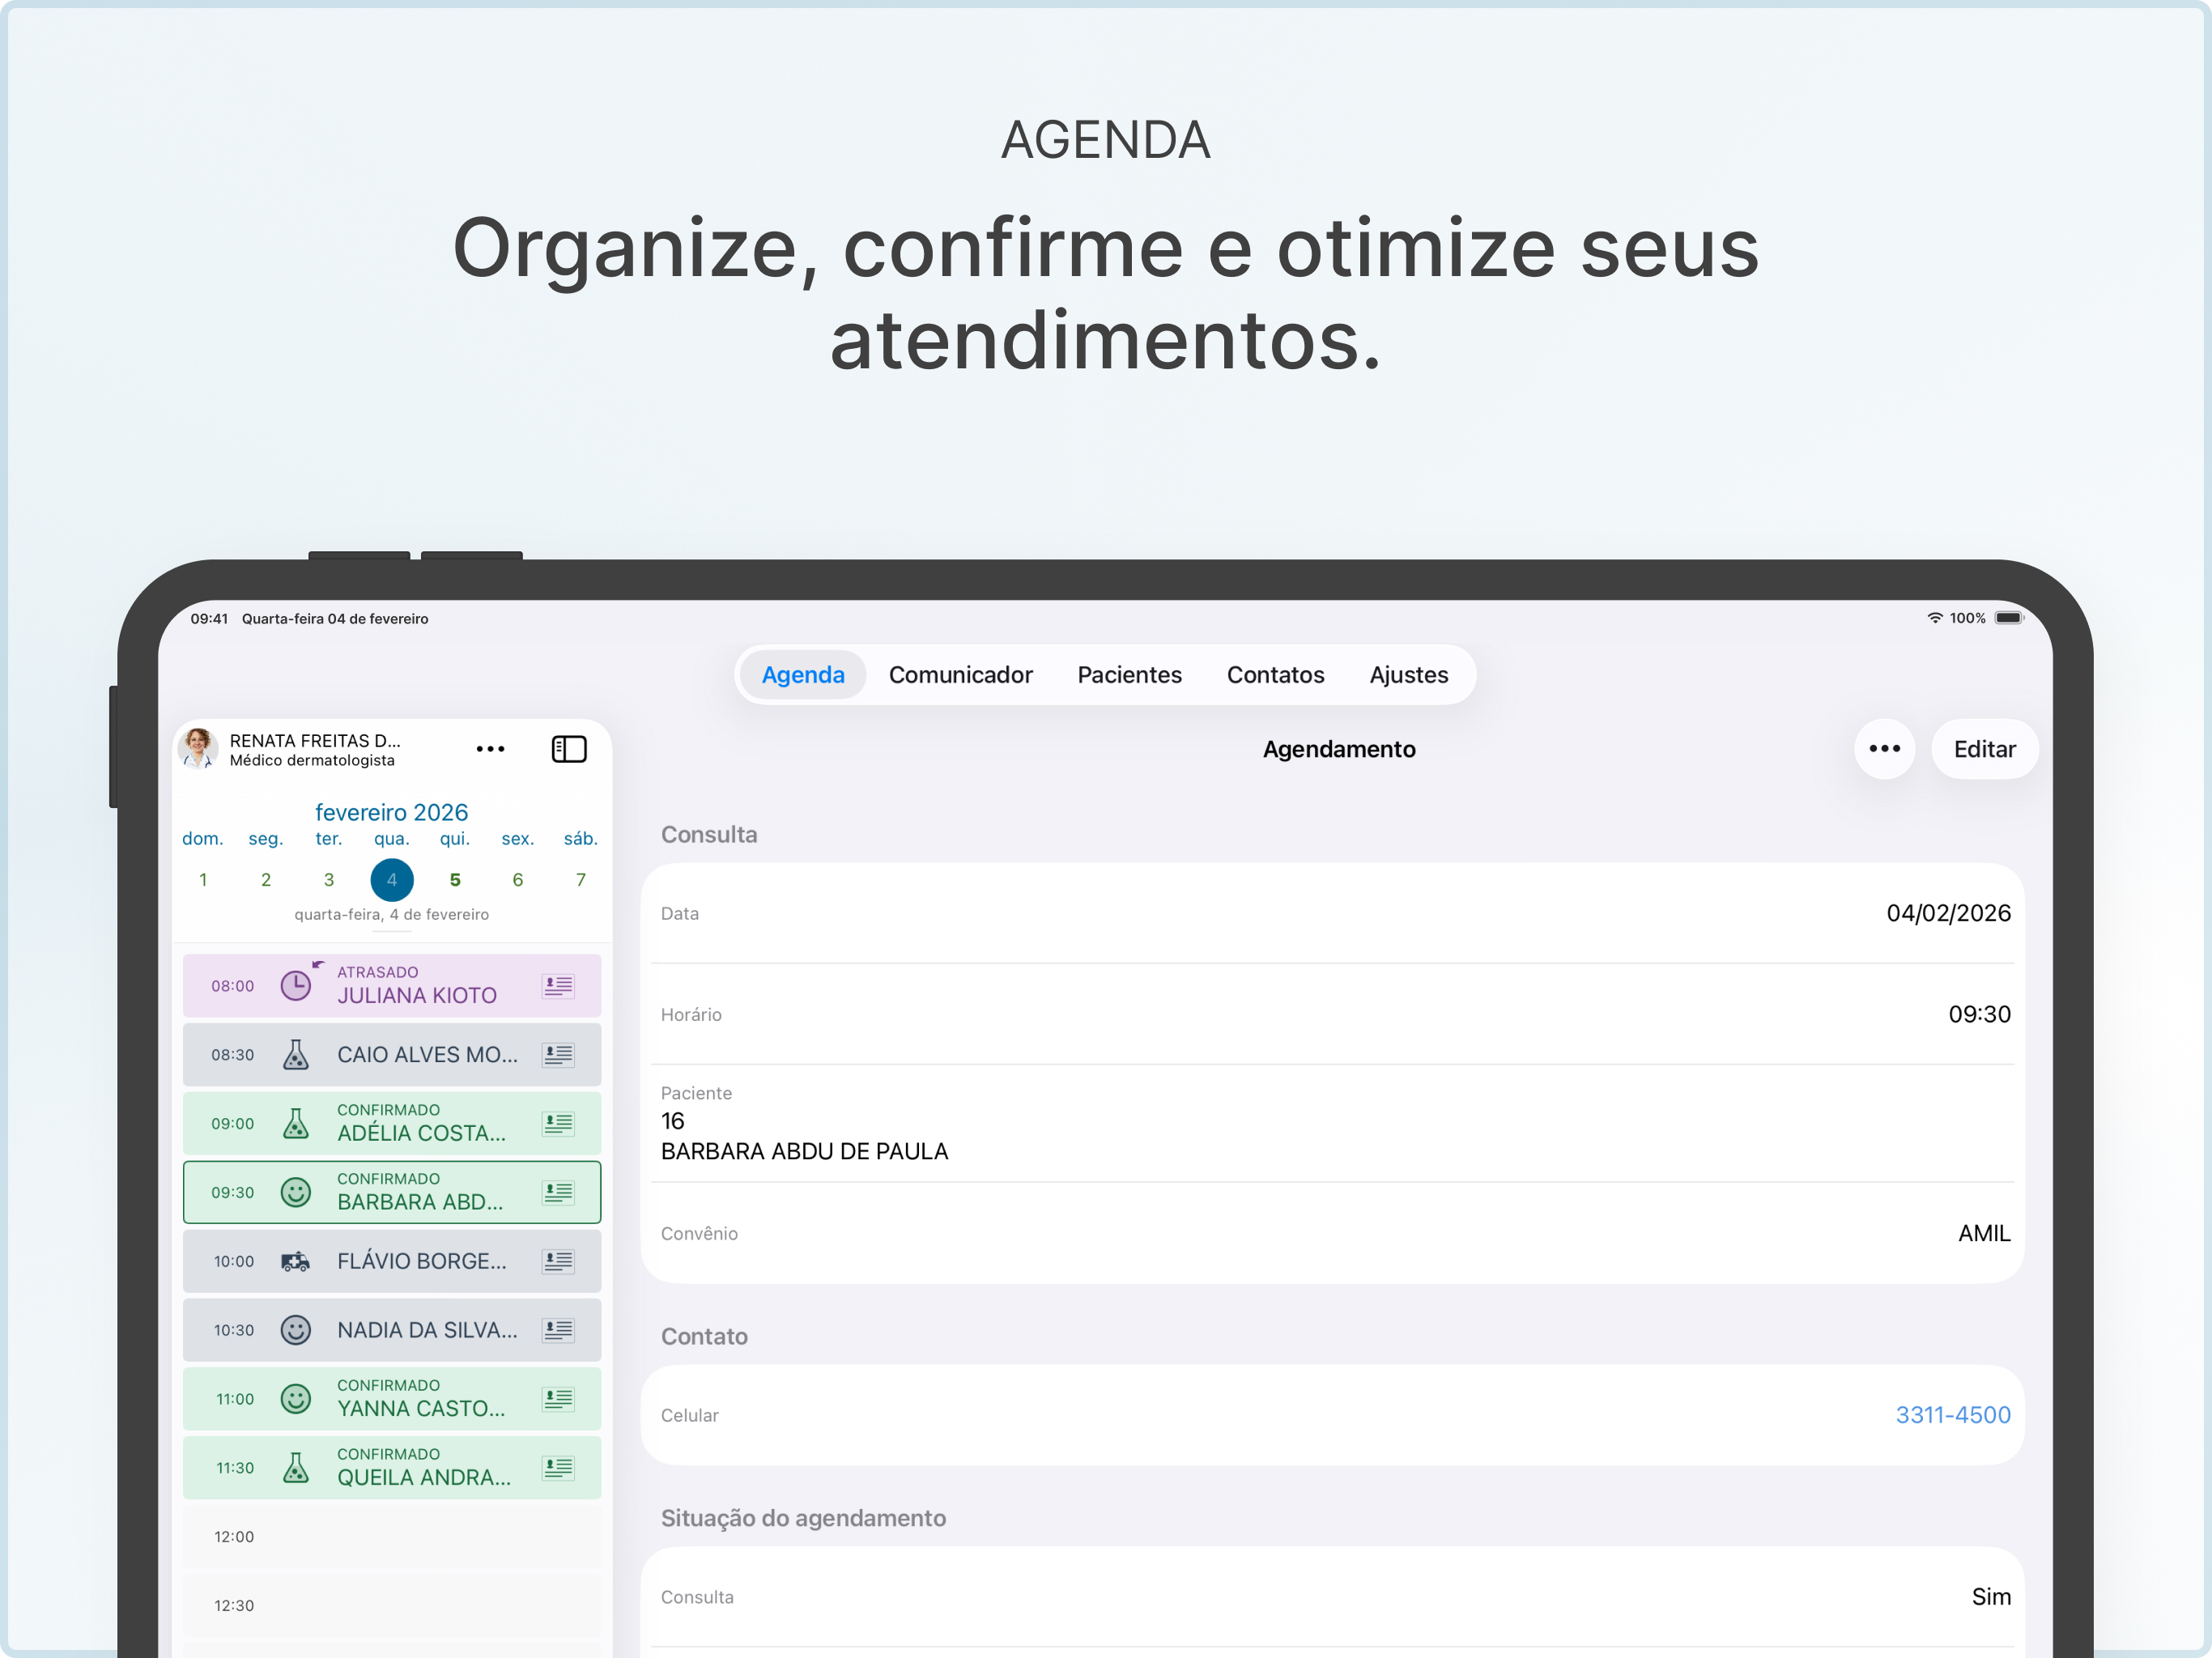
Task: Open the 10:30 Nadia da Silva appointment
Action: (x=392, y=1331)
